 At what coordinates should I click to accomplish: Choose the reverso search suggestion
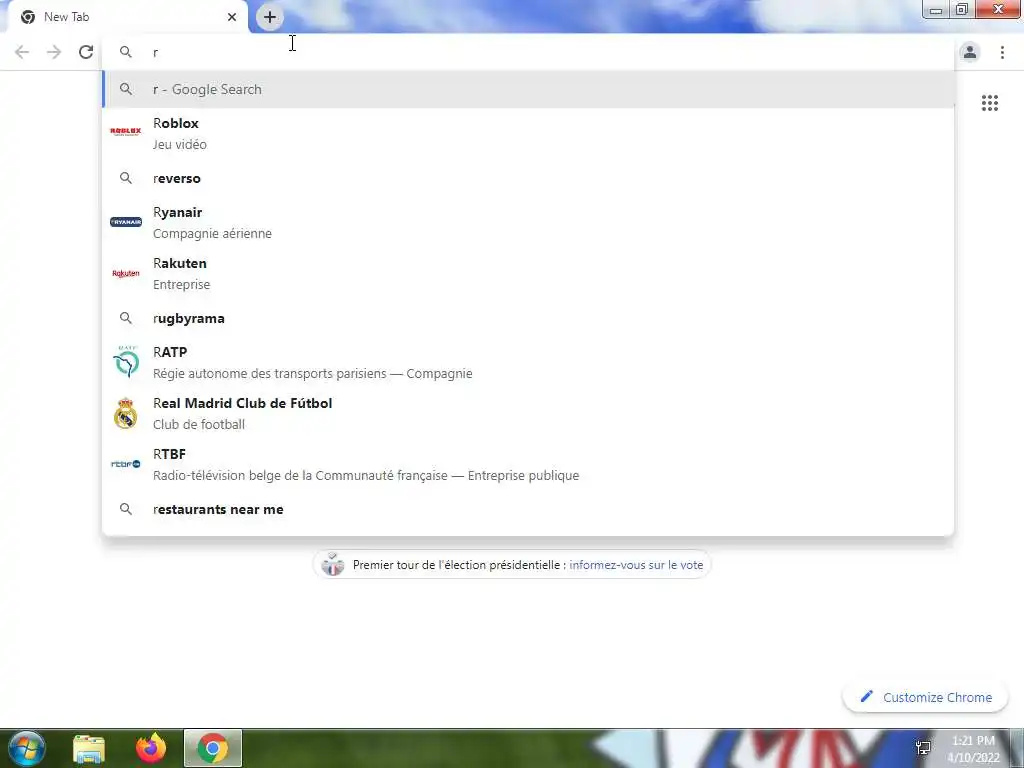coord(528,178)
